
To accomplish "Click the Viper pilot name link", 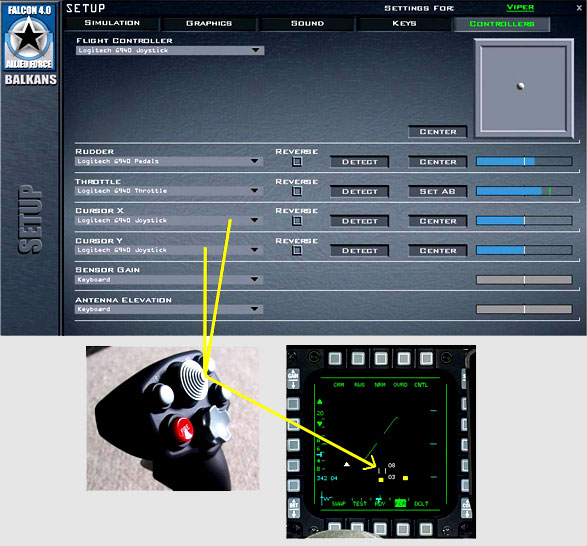I will [520, 7].
